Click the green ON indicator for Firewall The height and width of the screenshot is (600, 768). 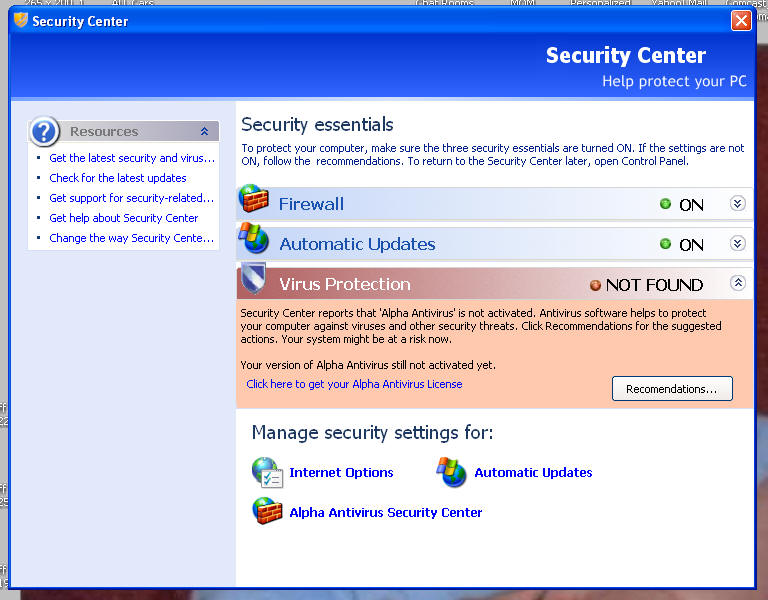(665, 204)
